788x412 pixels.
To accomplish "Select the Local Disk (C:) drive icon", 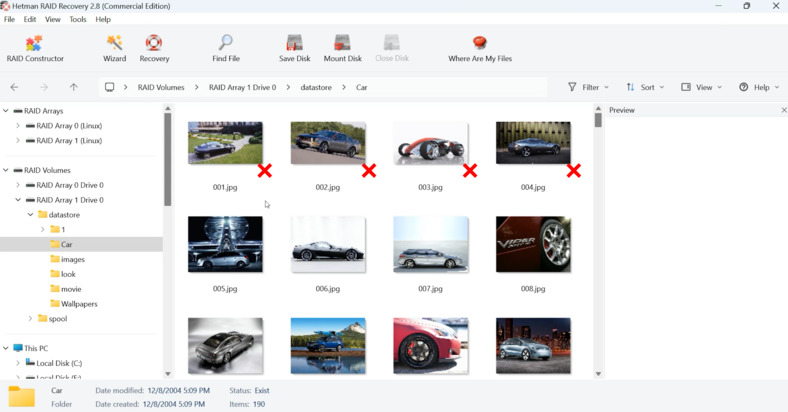I will [x=30, y=363].
